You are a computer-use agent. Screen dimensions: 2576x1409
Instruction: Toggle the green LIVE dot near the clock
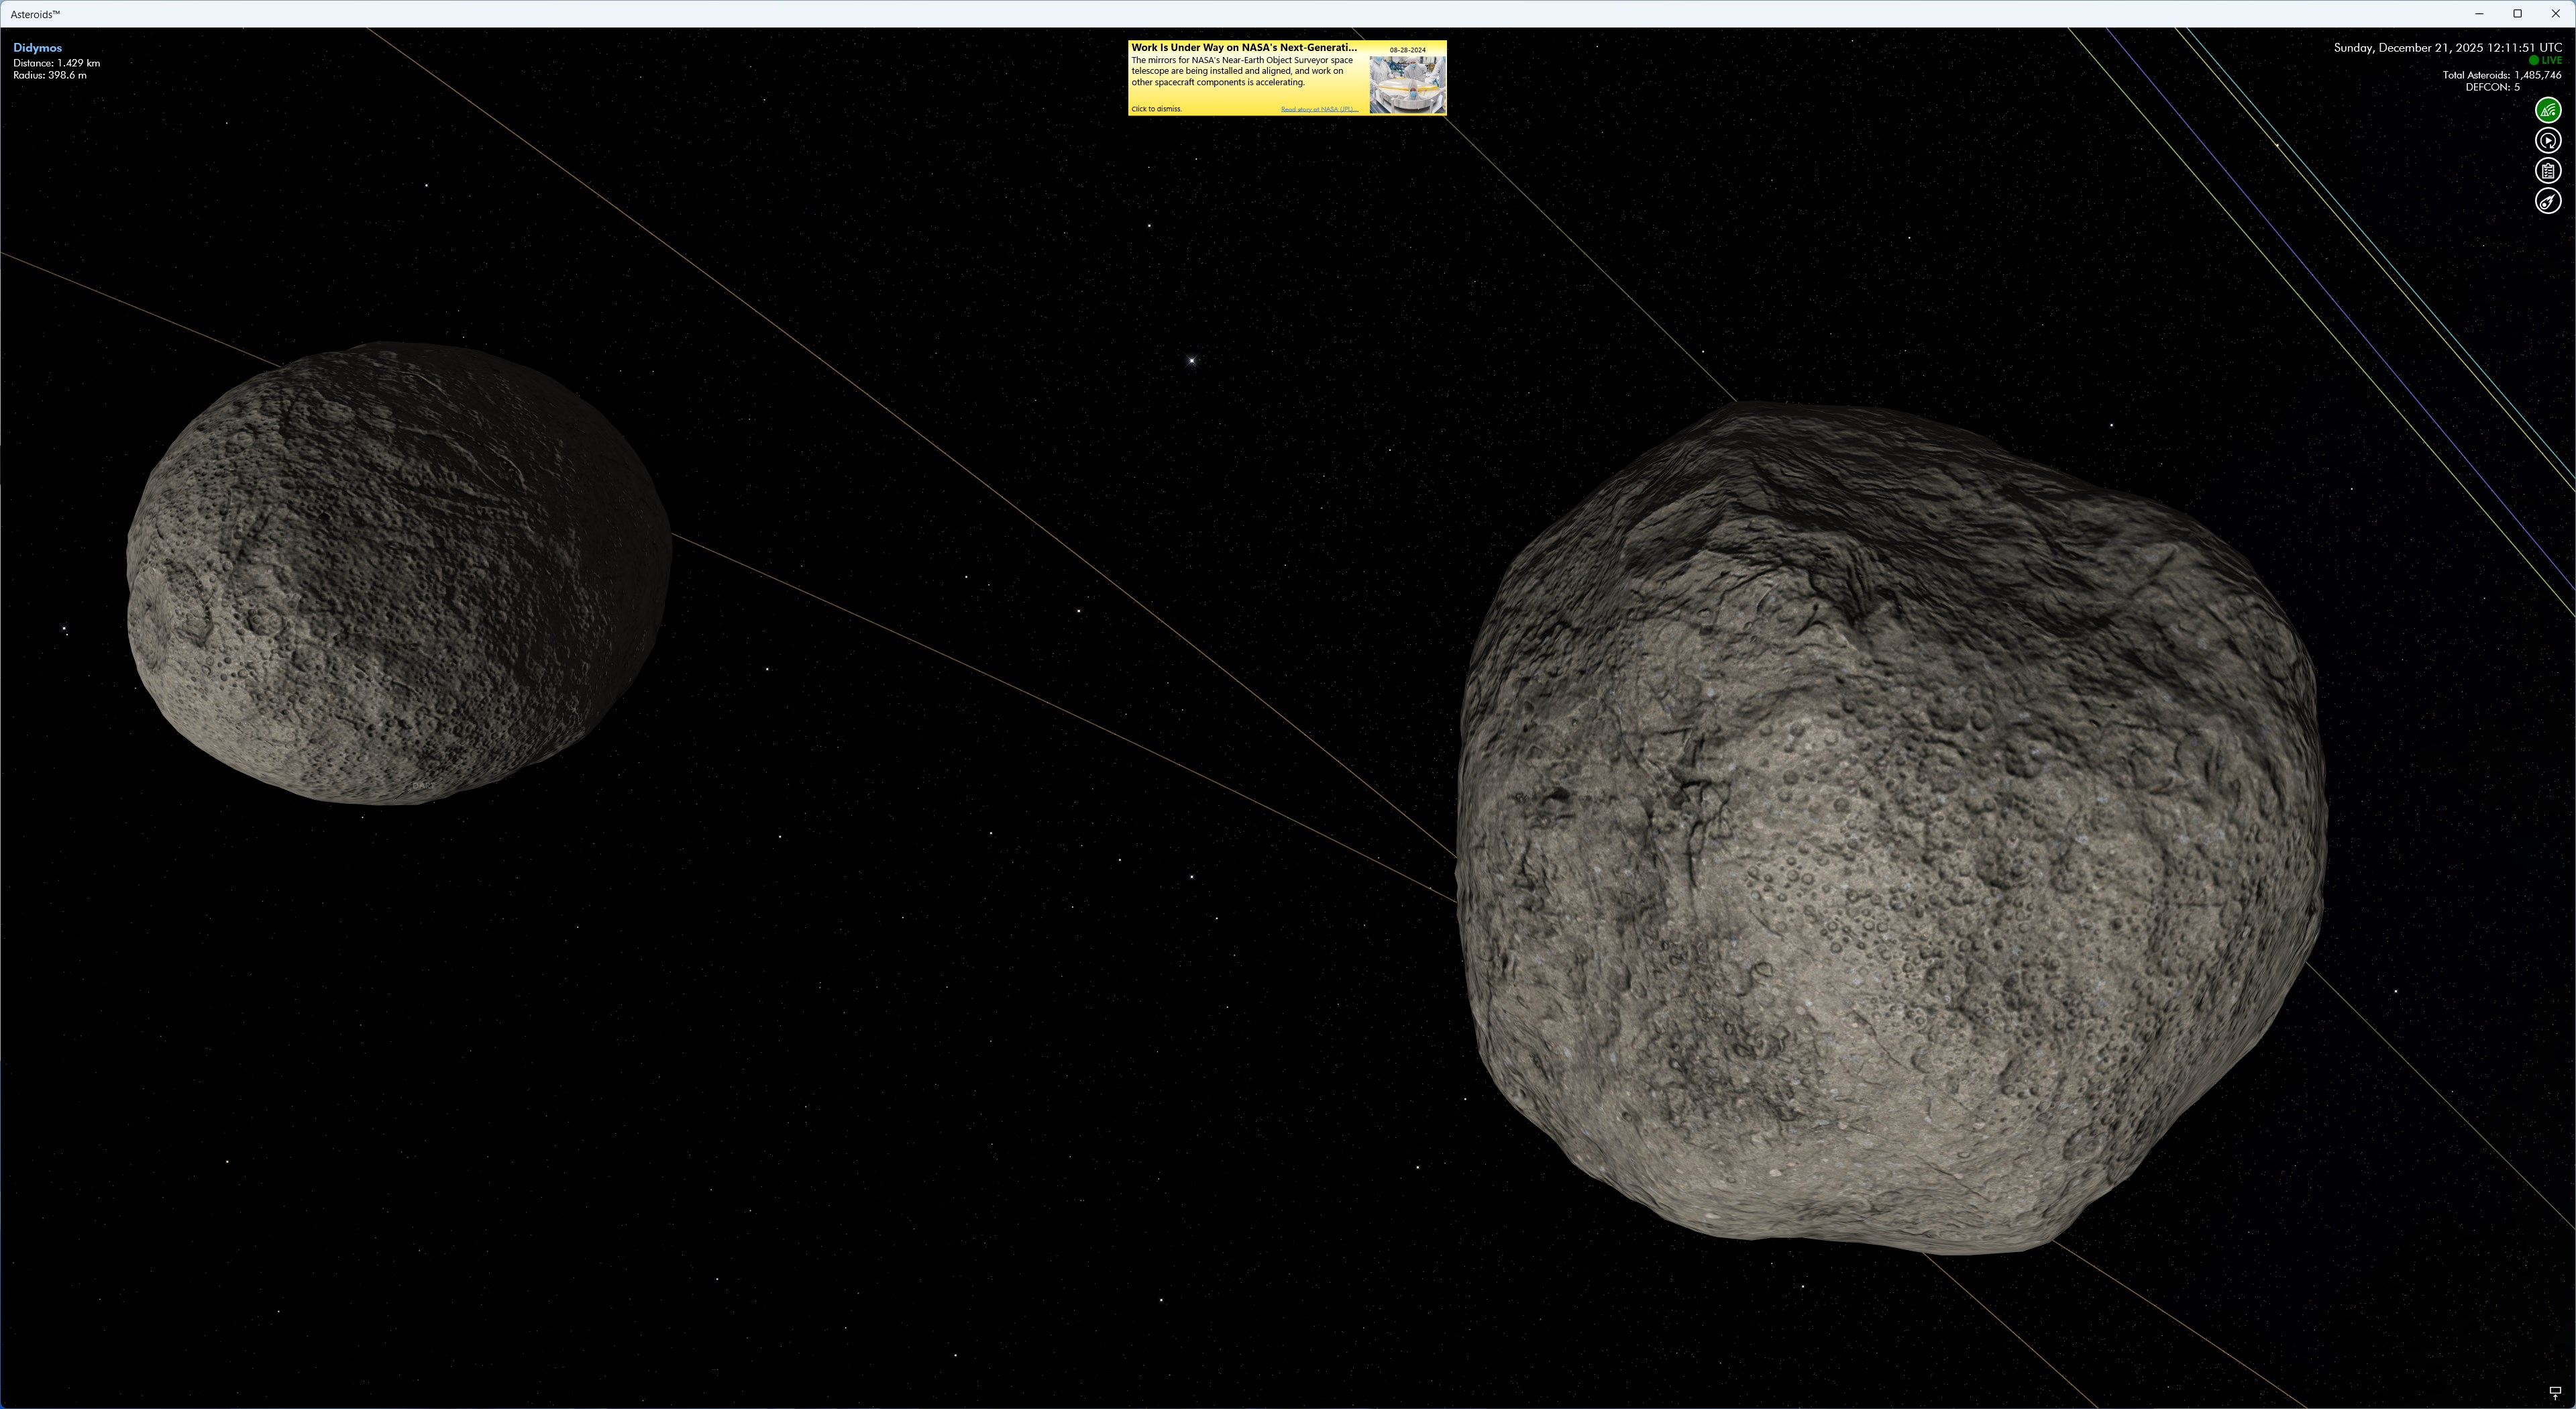[2534, 60]
